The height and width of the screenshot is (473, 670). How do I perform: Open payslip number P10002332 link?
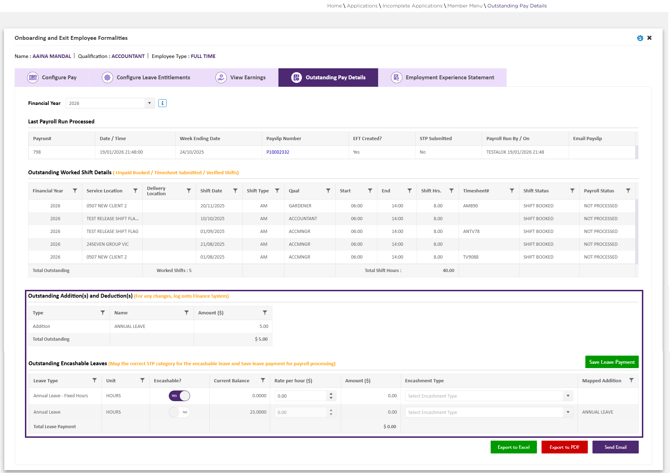[278, 152]
